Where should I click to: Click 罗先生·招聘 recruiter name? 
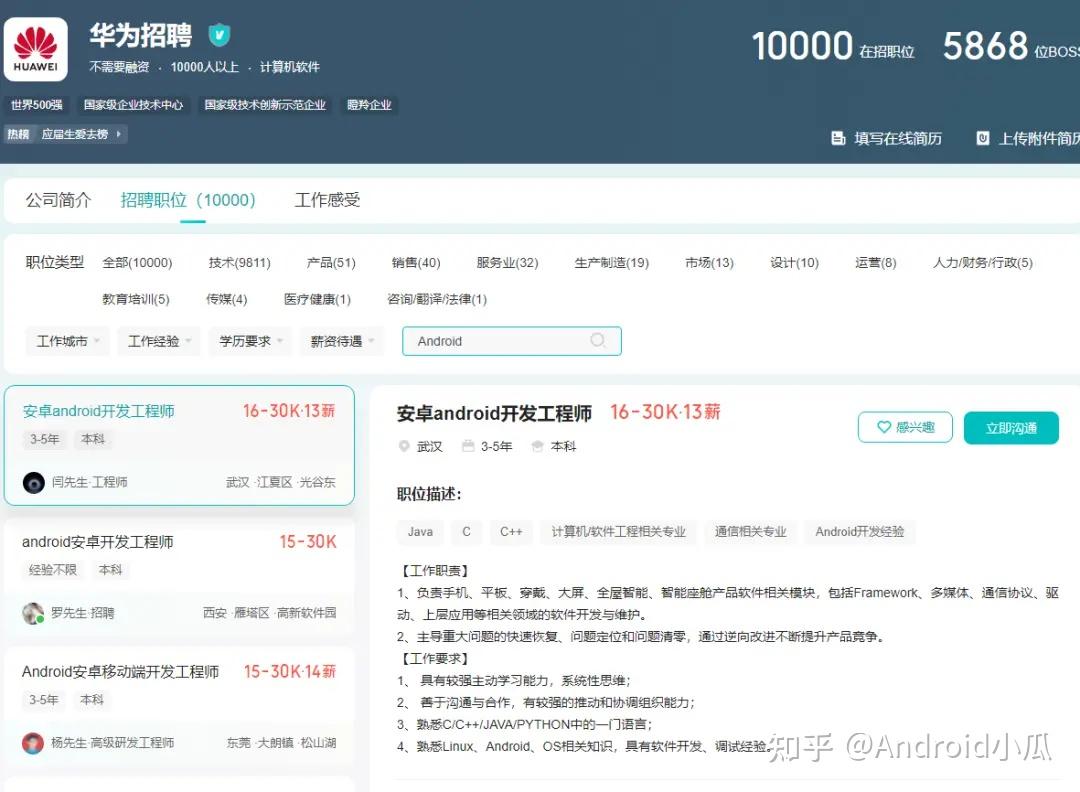point(83,613)
